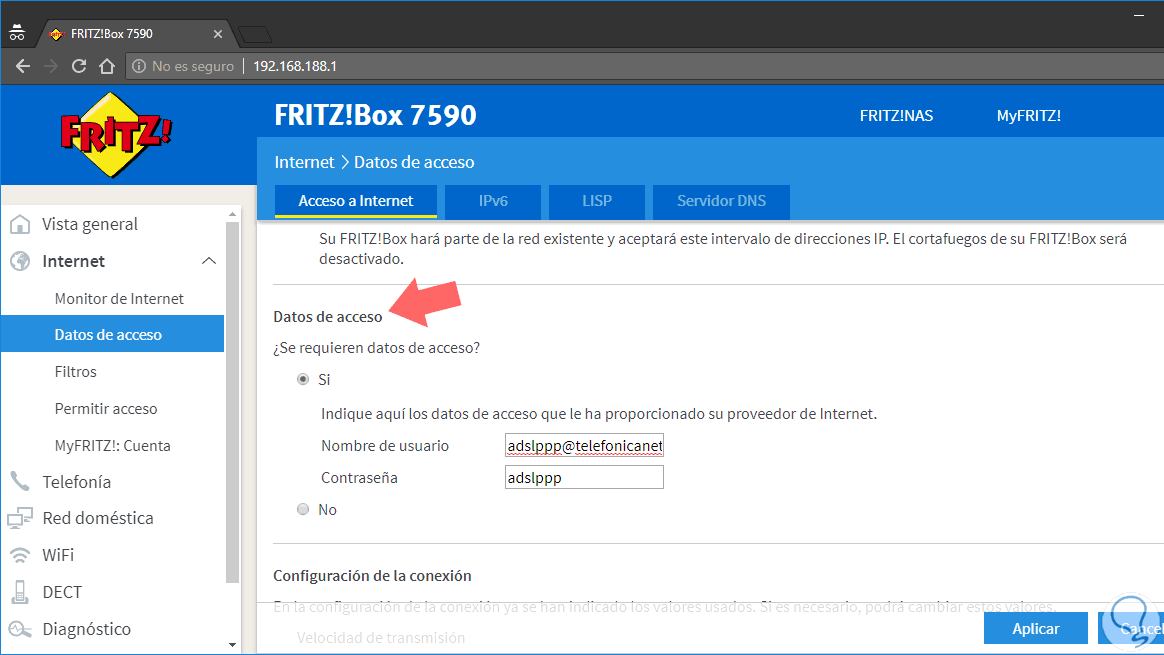Select Datos de acceso in sidebar
Image resolution: width=1164 pixels, height=655 pixels.
tap(113, 334)
